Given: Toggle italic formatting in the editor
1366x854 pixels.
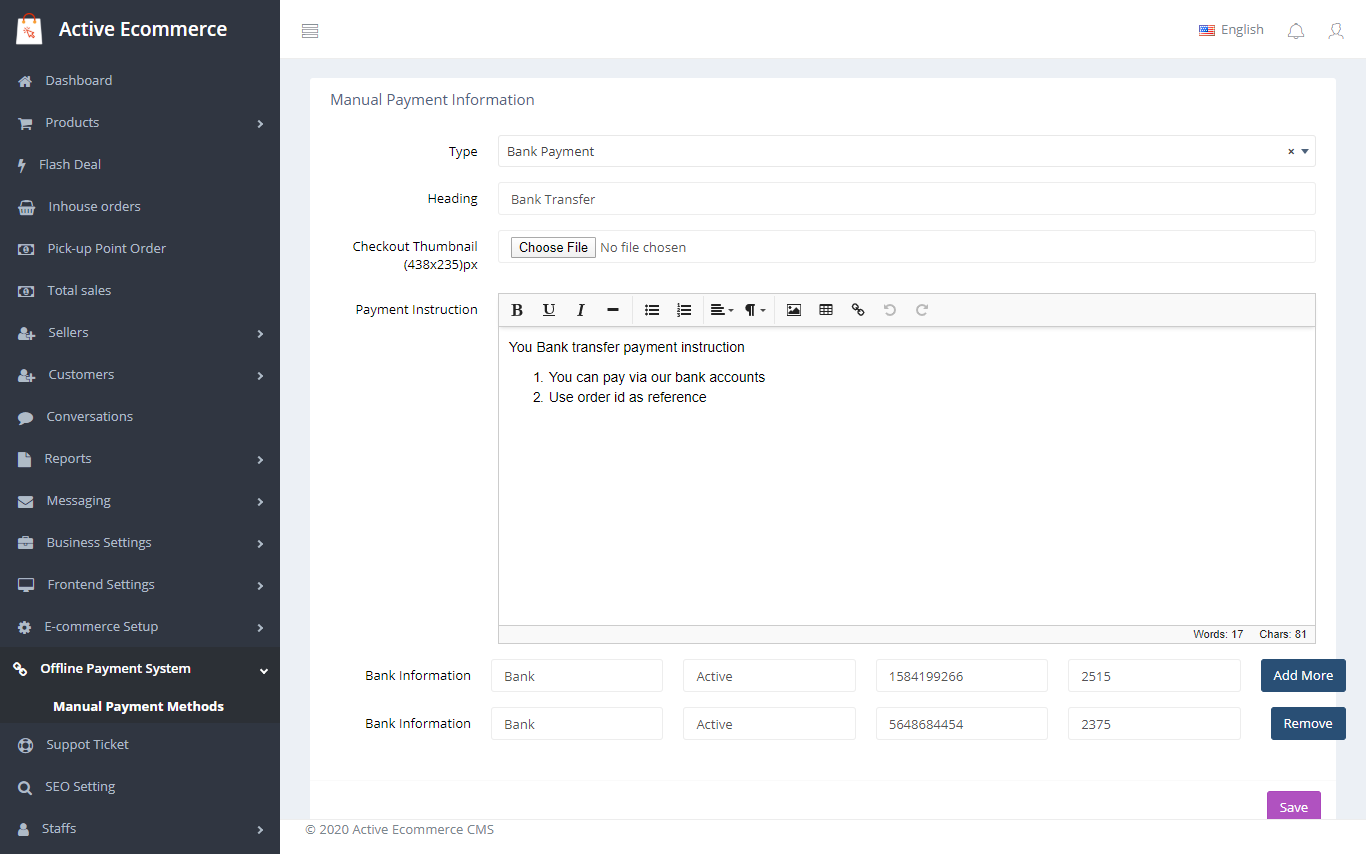Looking at the screenshot, I should [581, 310].
